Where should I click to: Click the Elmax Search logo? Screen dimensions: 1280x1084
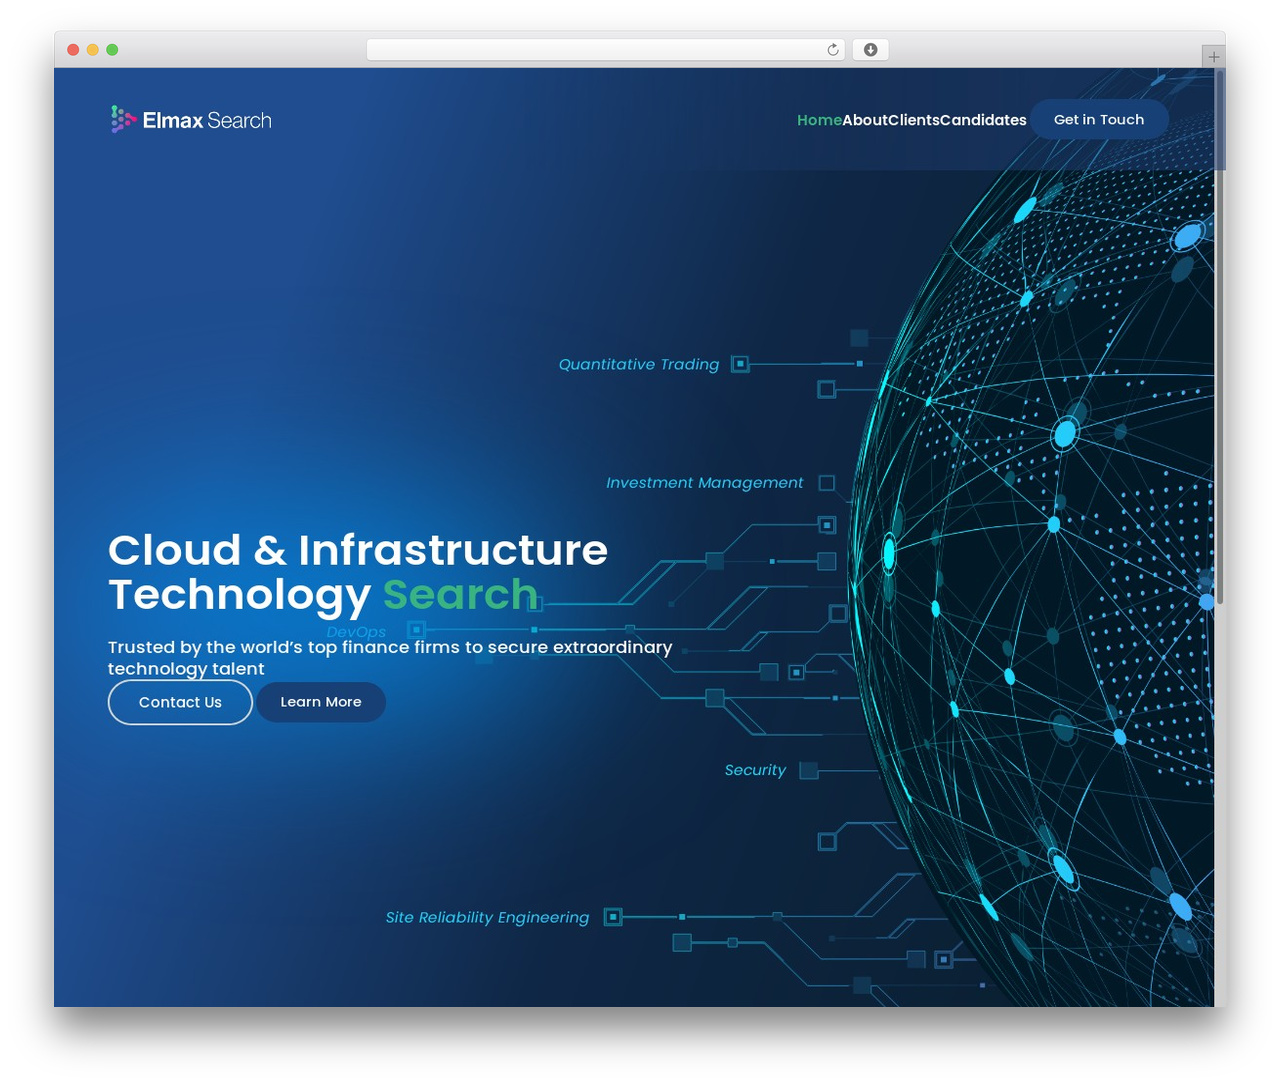coord(191,120)
